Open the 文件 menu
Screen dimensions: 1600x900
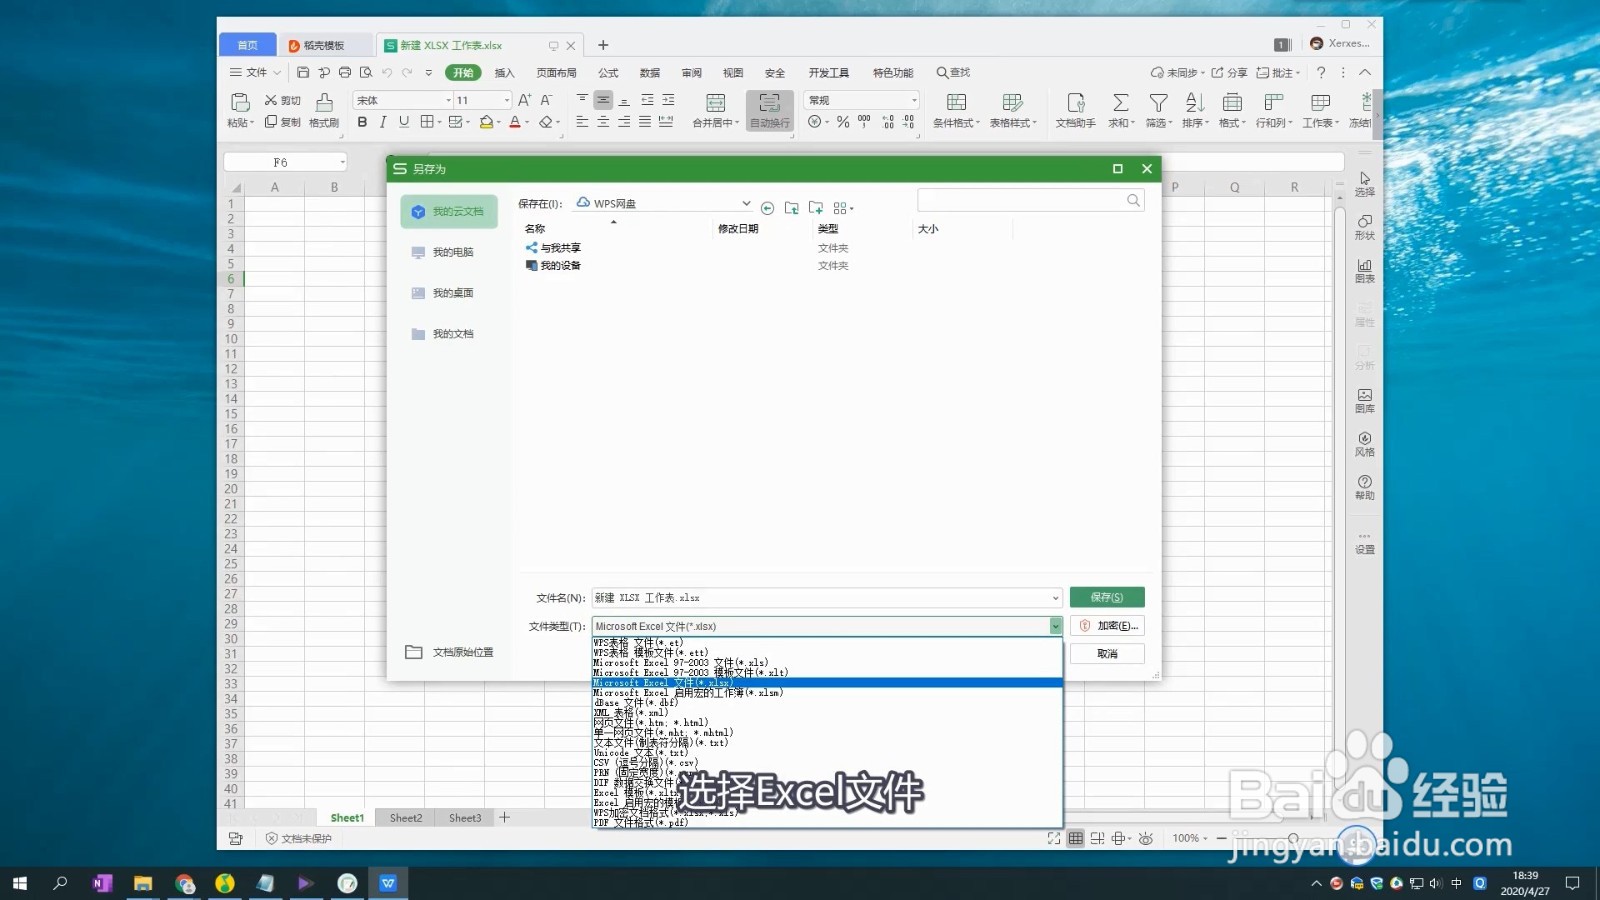tap(256, 72)
